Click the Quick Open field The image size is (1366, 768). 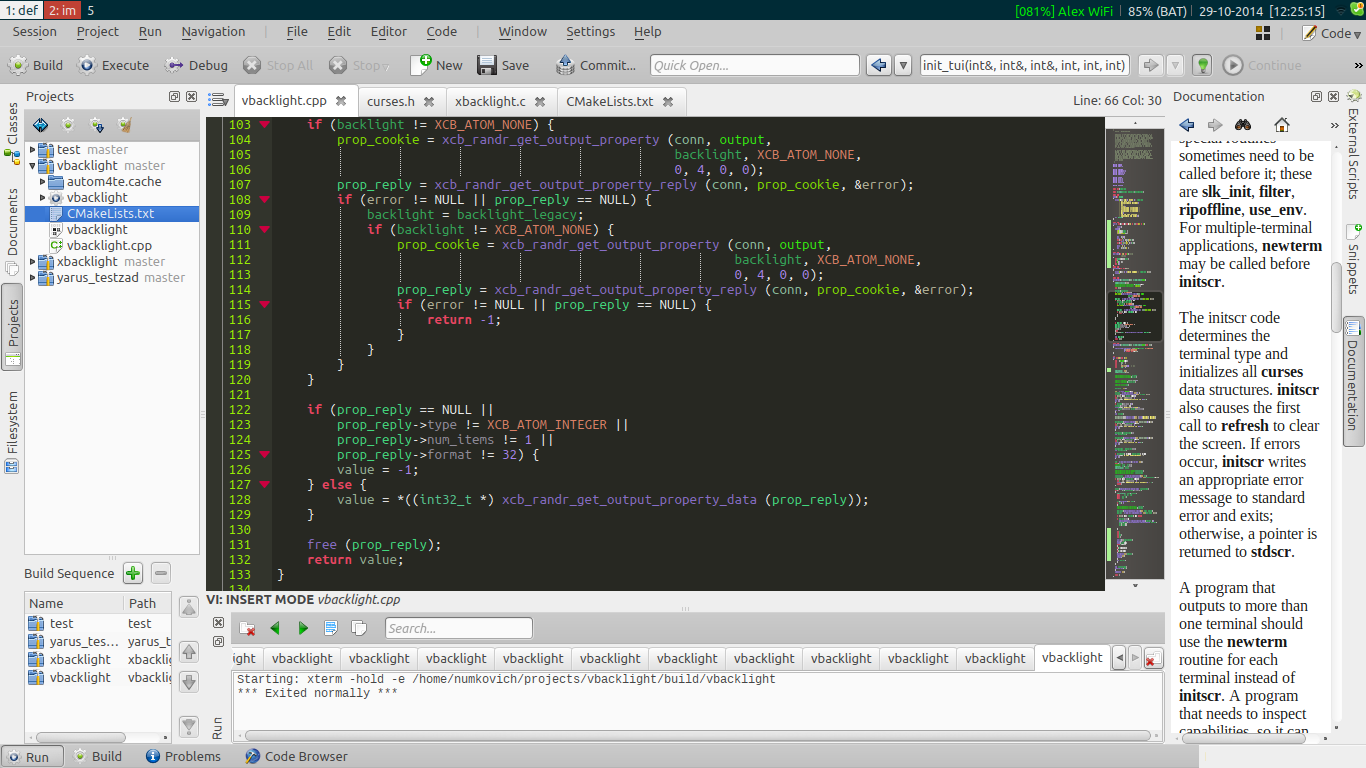point(755,65)
